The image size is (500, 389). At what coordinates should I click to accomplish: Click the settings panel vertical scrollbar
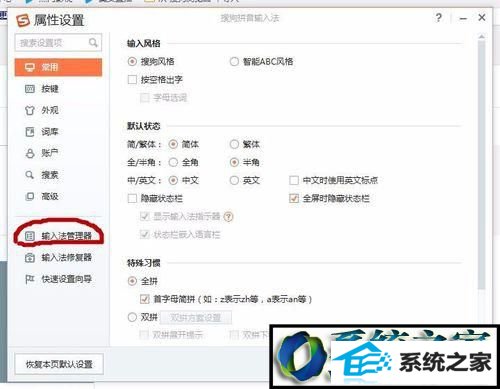coord(481,165)
